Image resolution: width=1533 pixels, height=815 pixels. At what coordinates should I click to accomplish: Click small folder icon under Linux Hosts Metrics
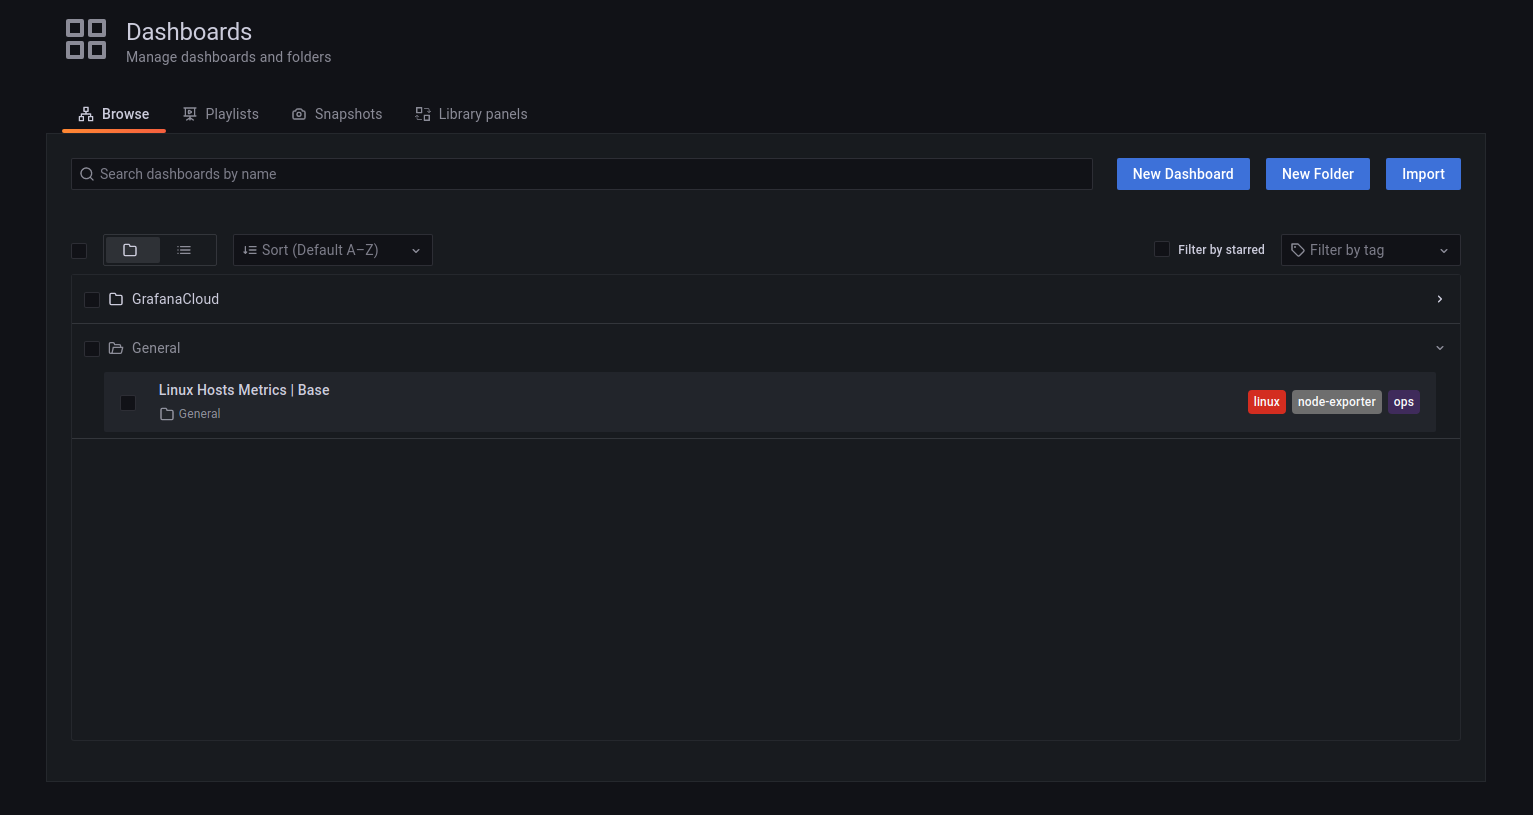tap(167, 414)
